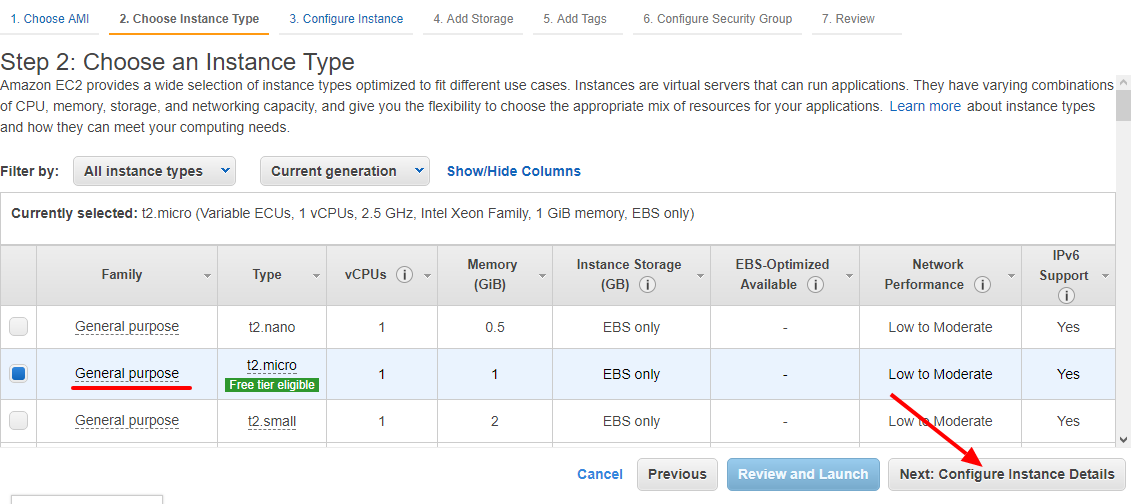Image resolution: width=1139 pixels, height=504 pixels.
Task: Go to the 7. Review tab
Action: coord(848,19)
